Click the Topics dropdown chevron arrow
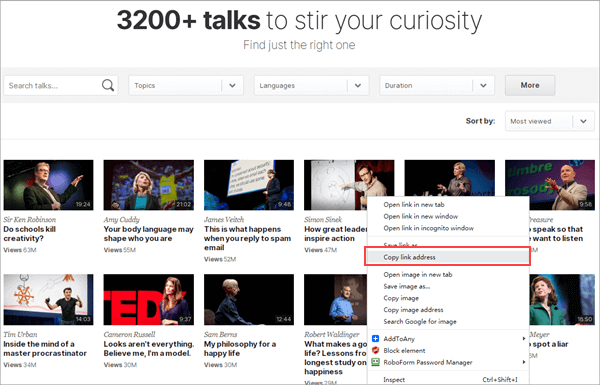The height and width of the screenshot is (385, 600). point(232,85)
